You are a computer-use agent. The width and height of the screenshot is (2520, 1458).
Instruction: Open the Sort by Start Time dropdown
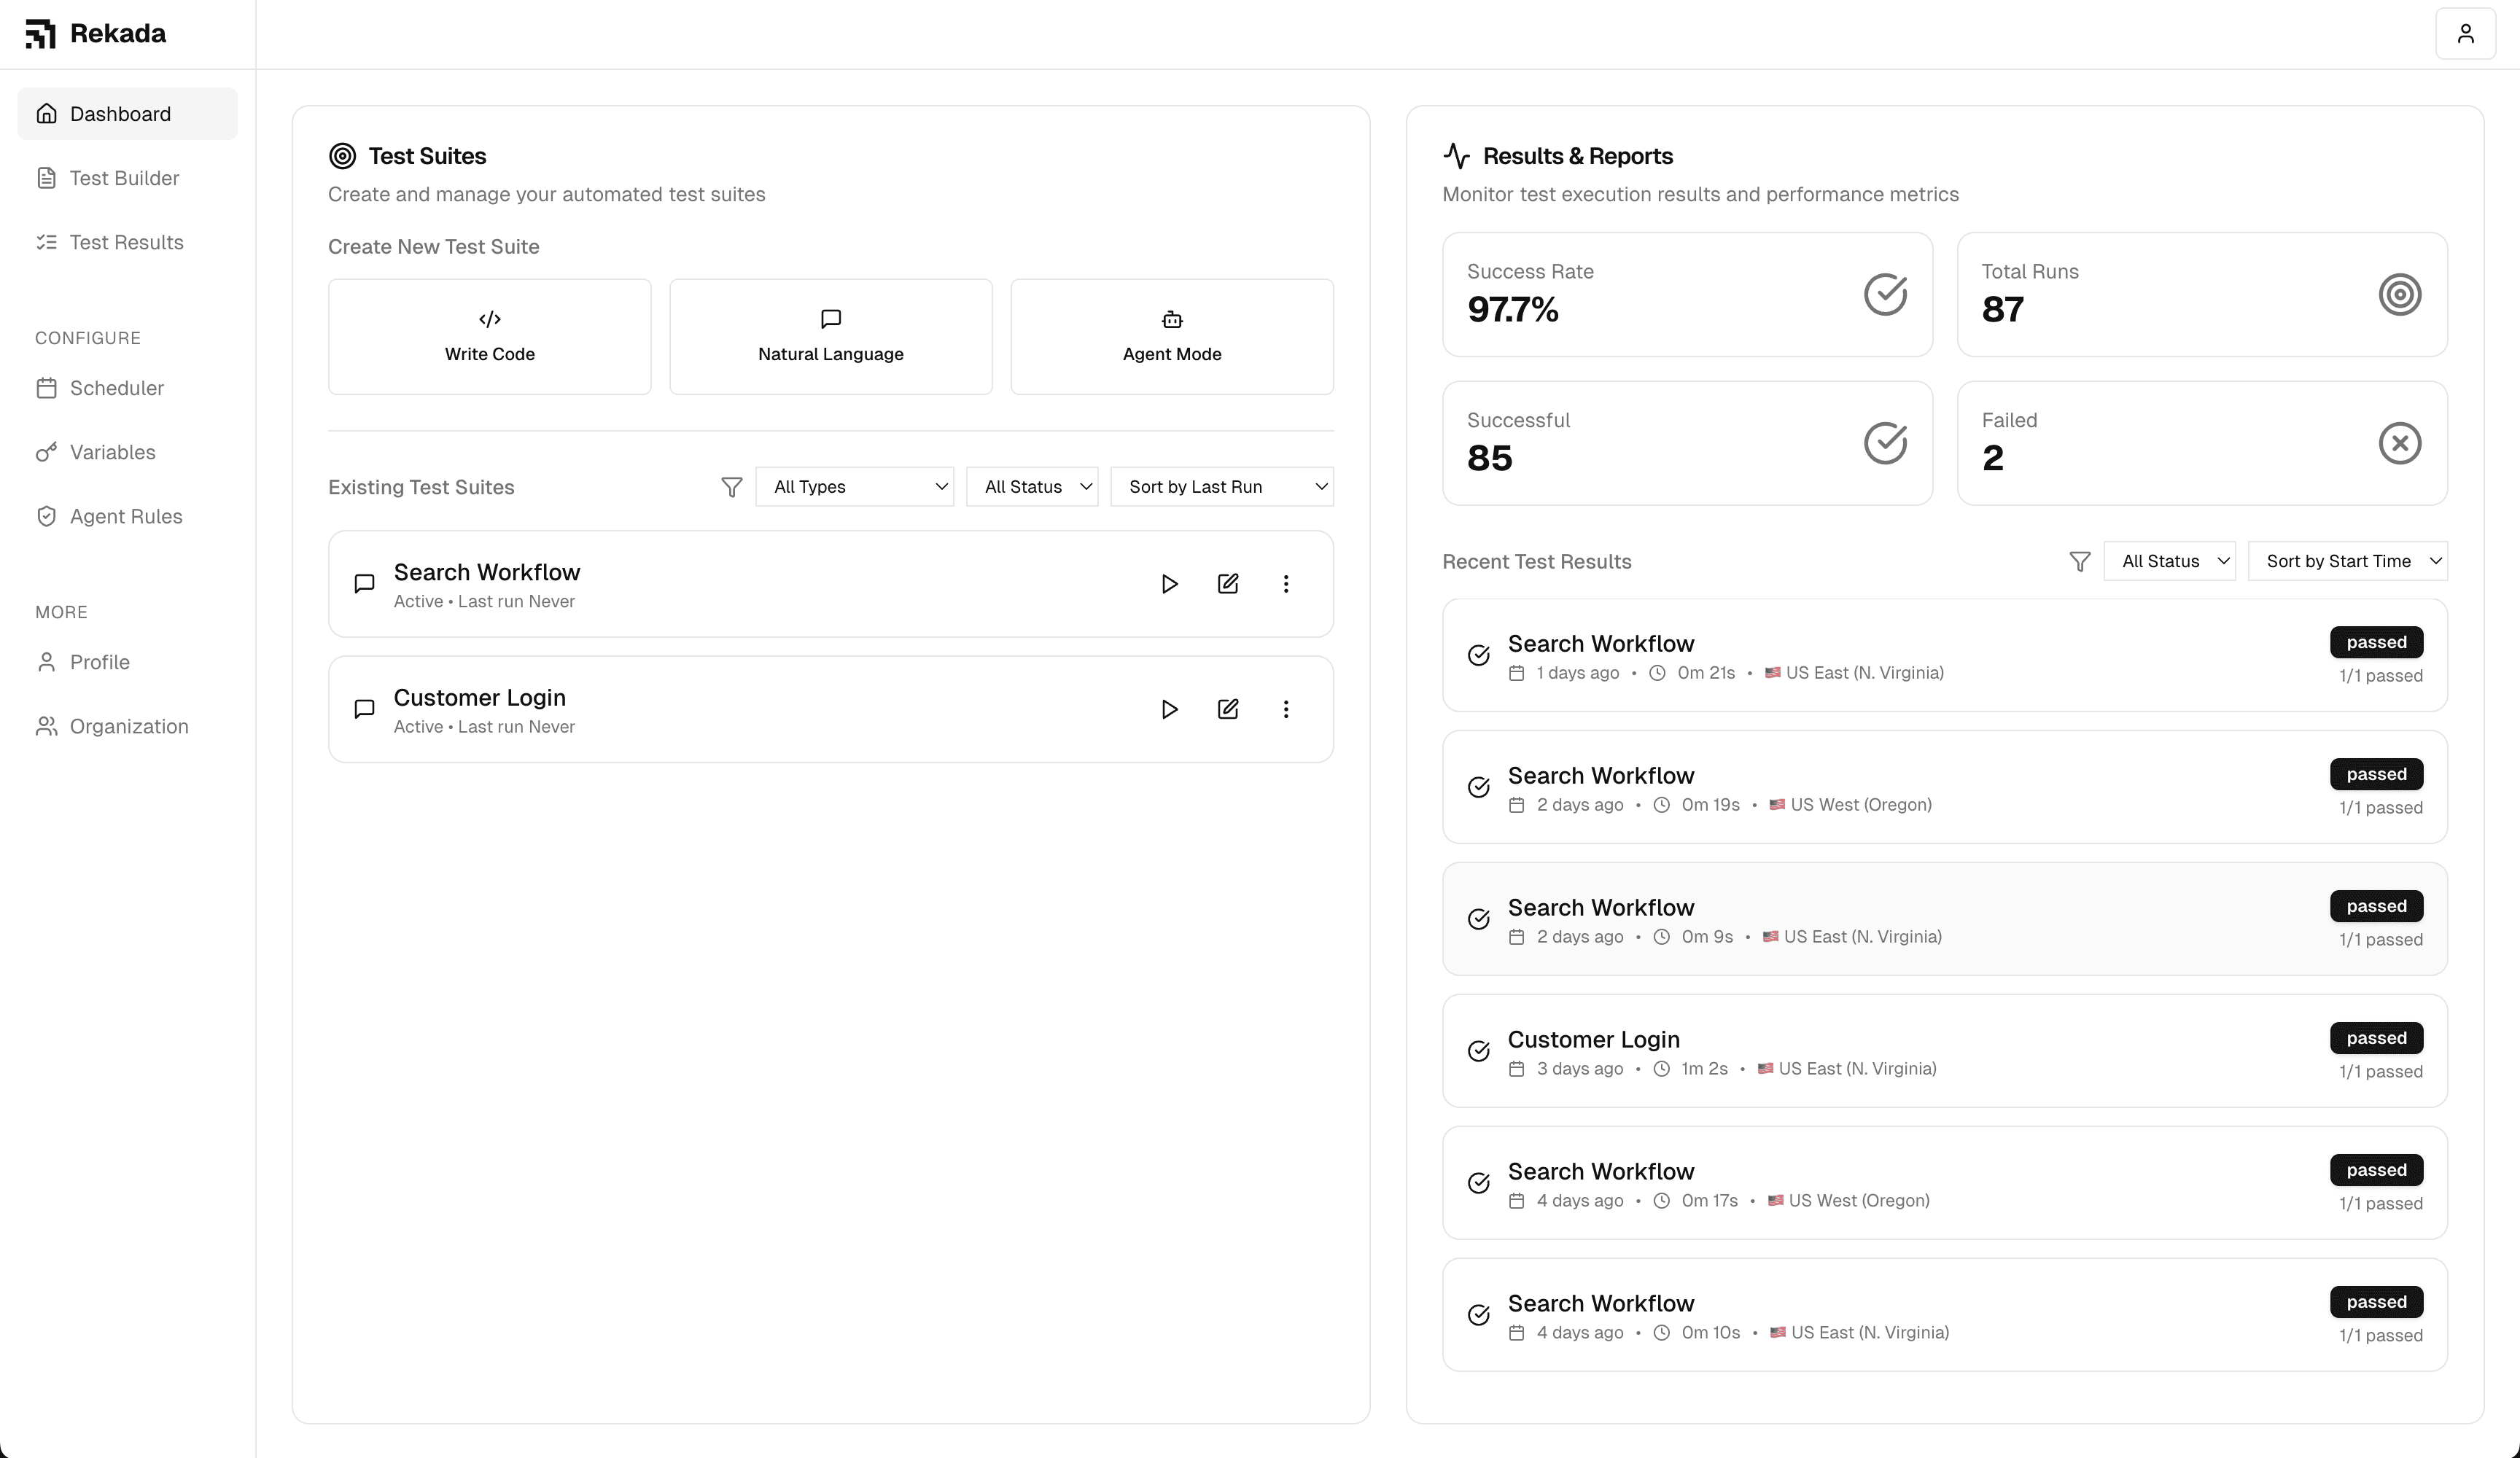[x=2347, y=561]
